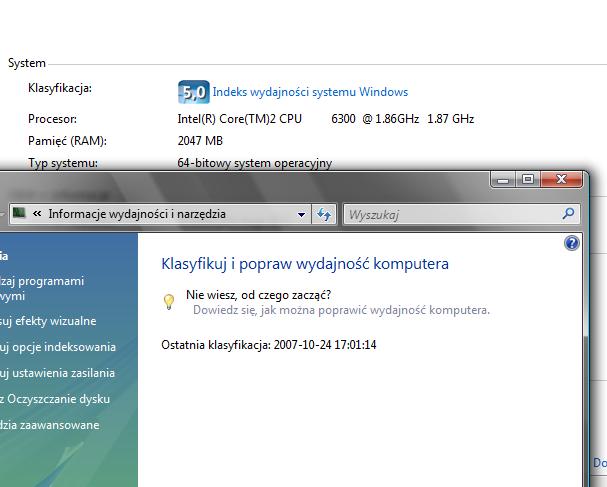
Task: Open the address bar history dropdown arrow
Action: 301,214
